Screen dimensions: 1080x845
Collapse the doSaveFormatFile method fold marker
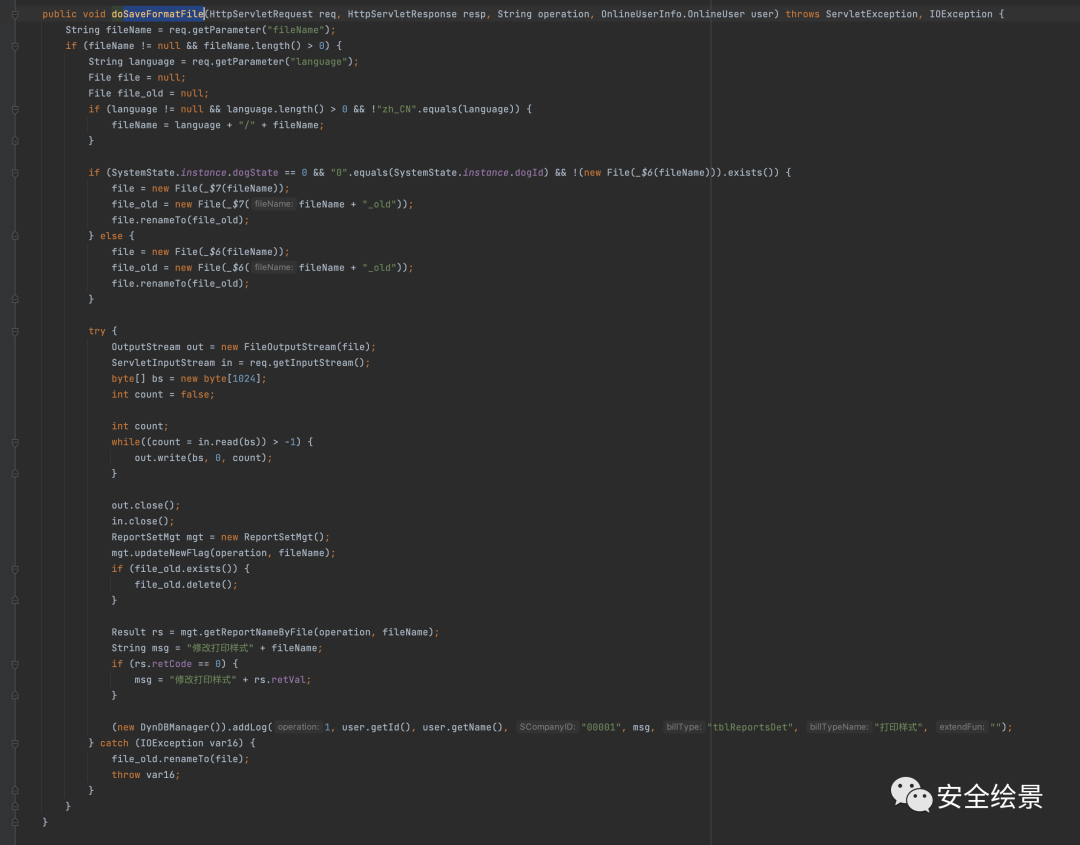15,14
